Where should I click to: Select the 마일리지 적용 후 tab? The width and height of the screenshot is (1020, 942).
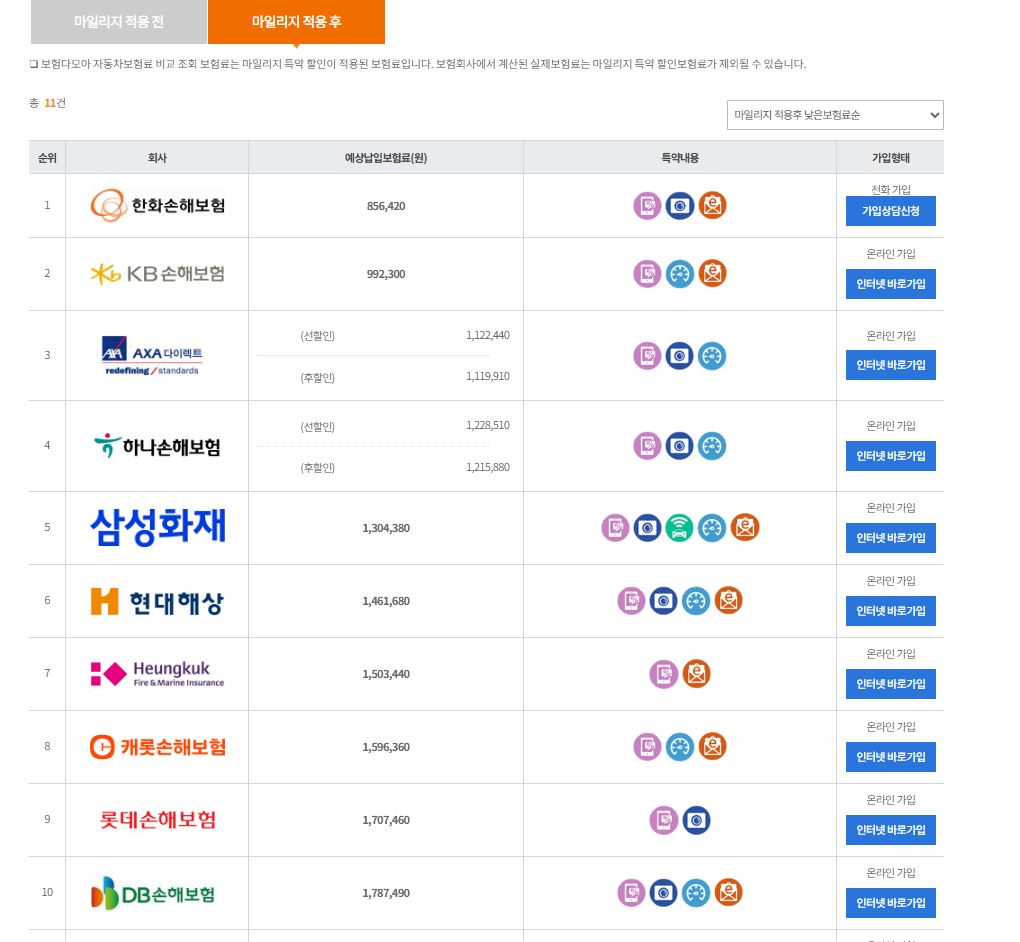(x=297, y=21)
